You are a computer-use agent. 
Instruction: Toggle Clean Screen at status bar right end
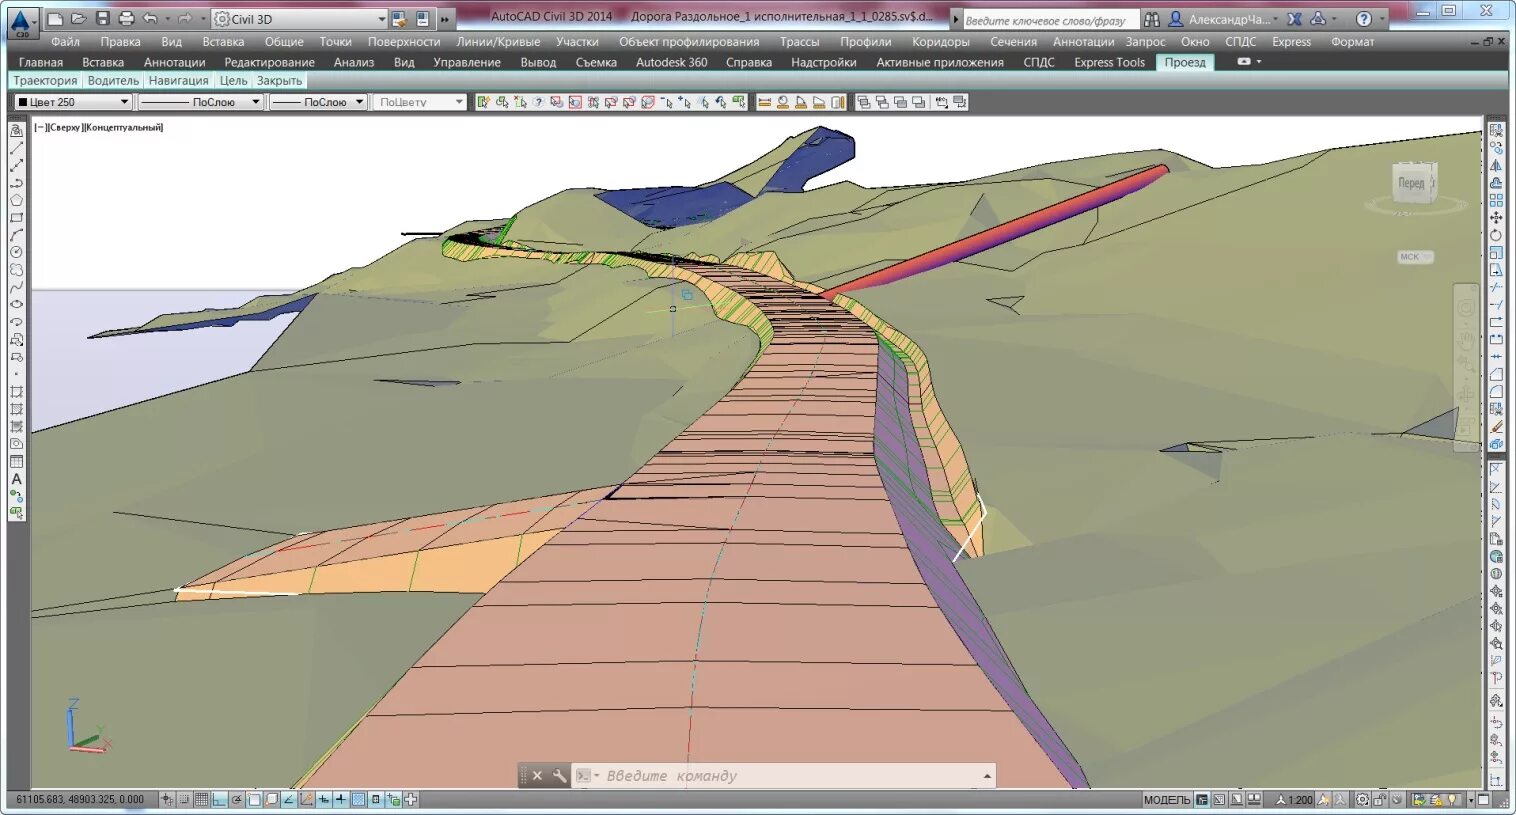click(1483, 800)
